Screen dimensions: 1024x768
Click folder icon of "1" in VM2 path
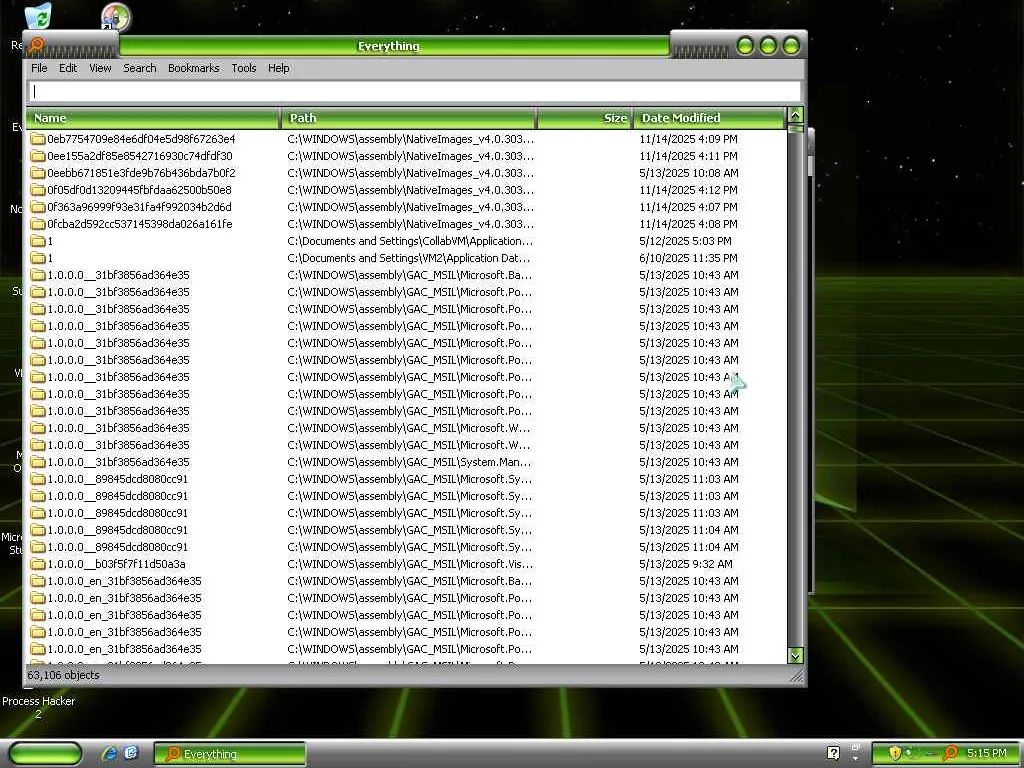38,258
